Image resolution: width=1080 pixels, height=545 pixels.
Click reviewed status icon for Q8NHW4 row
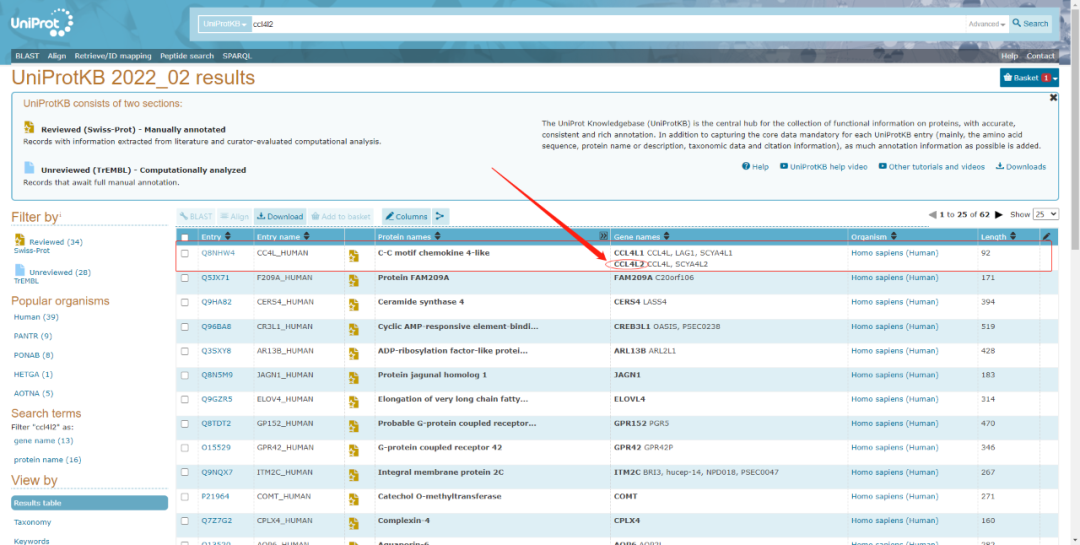[354, 257]
